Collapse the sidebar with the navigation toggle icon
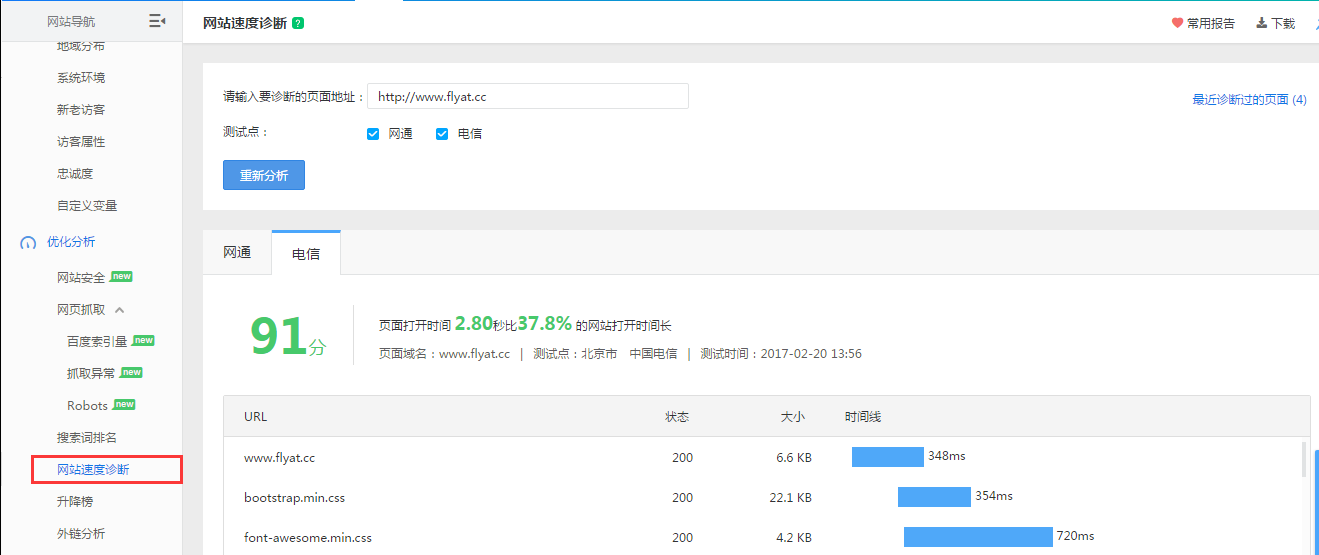Viewport: 1319px width, 555px height. [157, 21]
